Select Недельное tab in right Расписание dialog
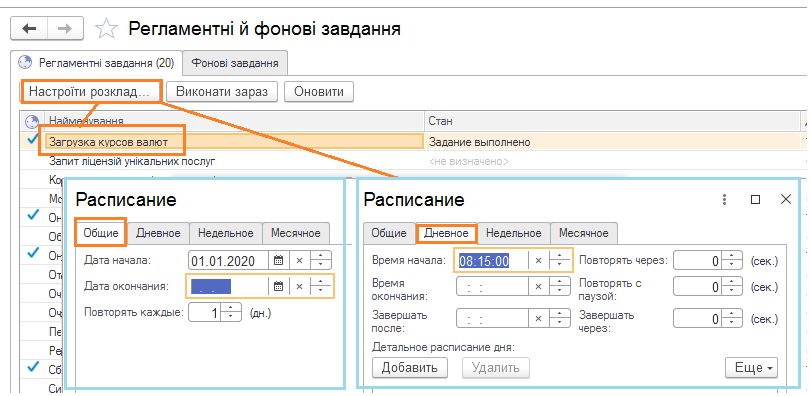This screenshot has height=396, width=810. click(x=513, y=233)
